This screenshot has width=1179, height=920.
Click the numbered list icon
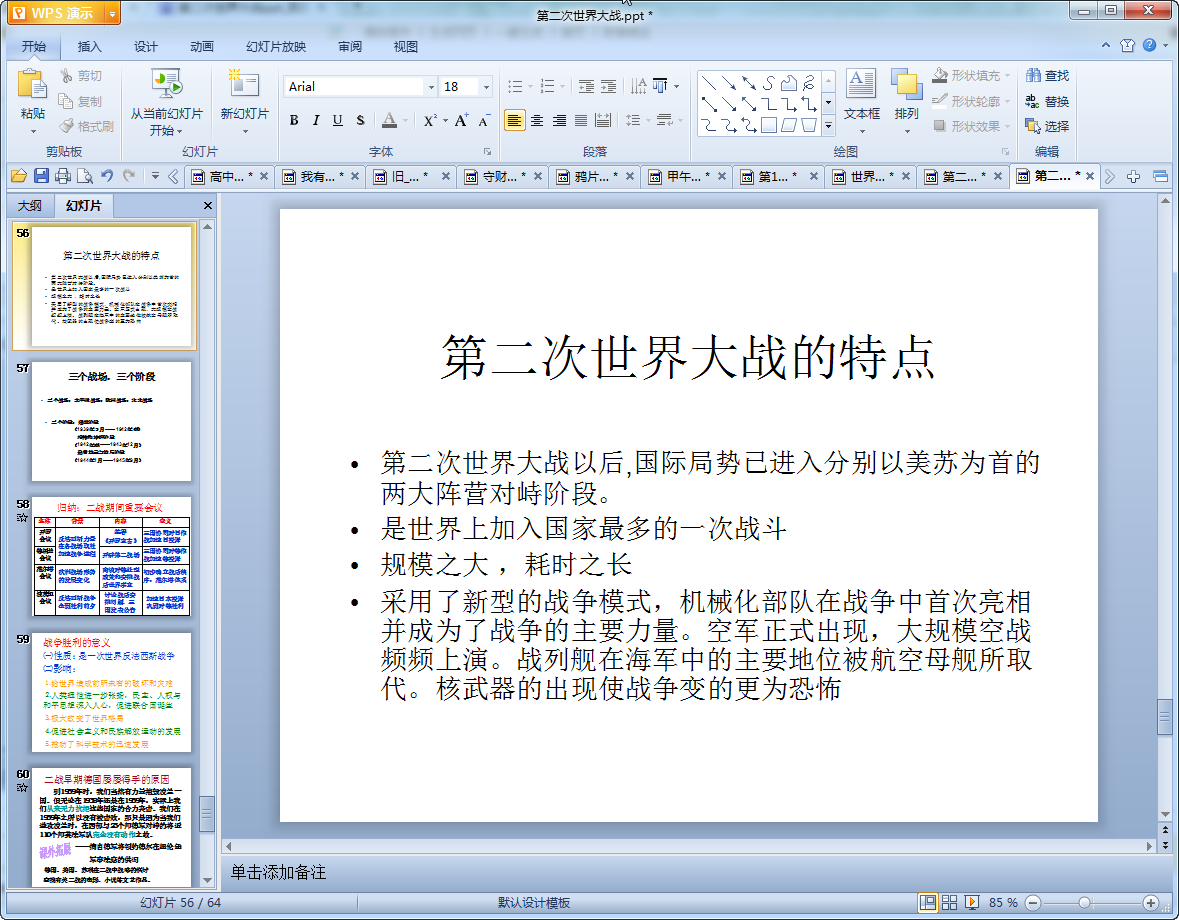(x=547, y=86)
